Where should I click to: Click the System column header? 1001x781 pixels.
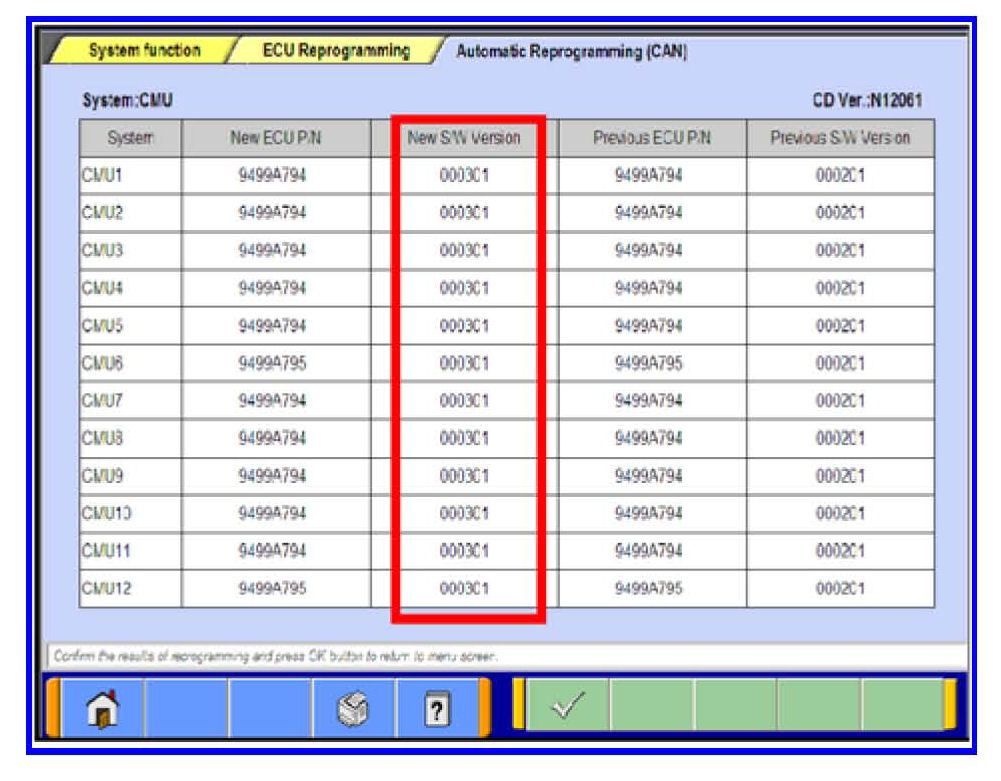(130, 138)
